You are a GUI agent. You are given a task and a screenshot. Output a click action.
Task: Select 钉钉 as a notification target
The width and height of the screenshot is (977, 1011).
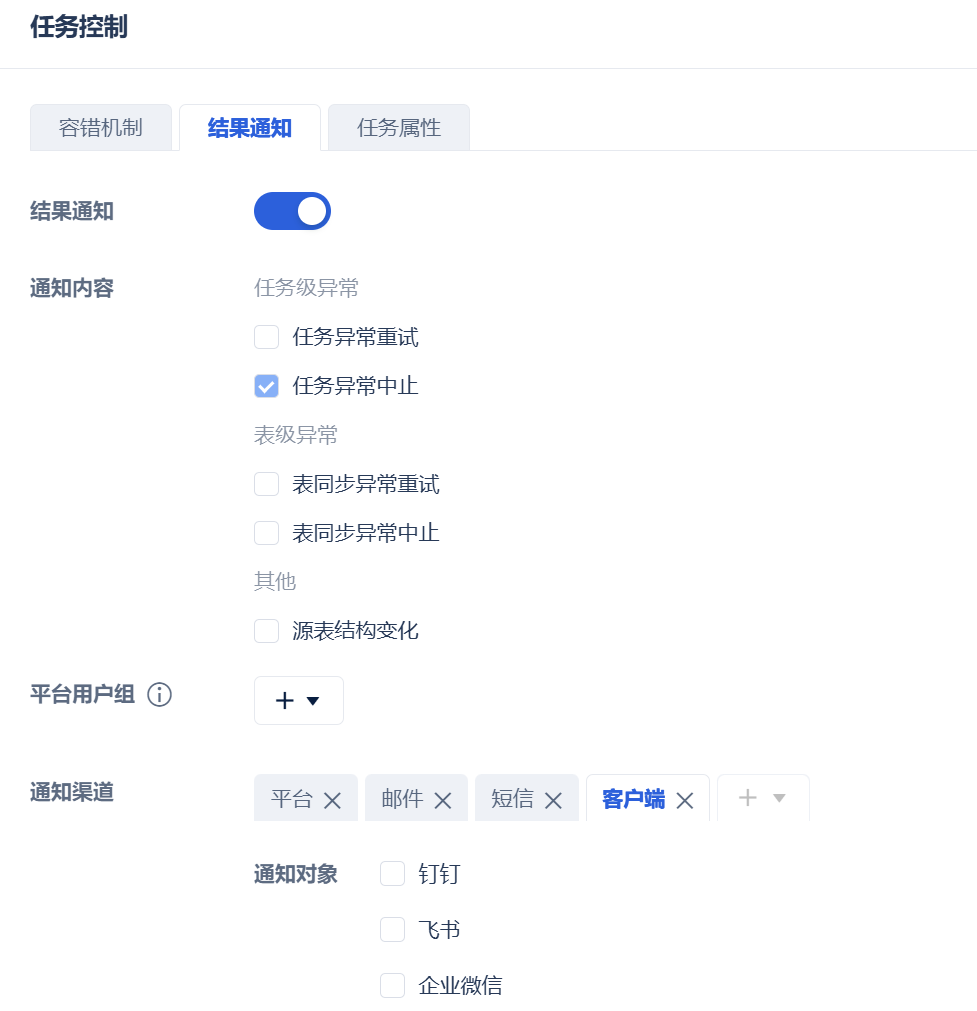coord(392,873)
